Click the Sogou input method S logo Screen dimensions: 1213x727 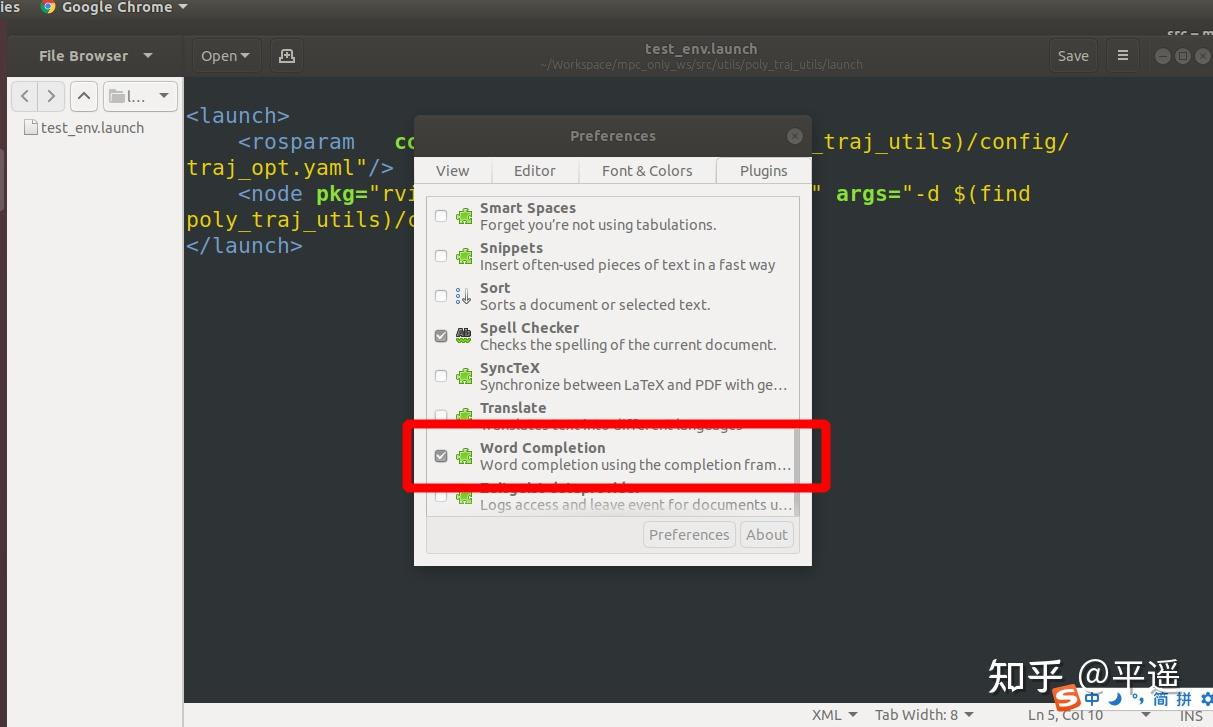point(1067,698)
